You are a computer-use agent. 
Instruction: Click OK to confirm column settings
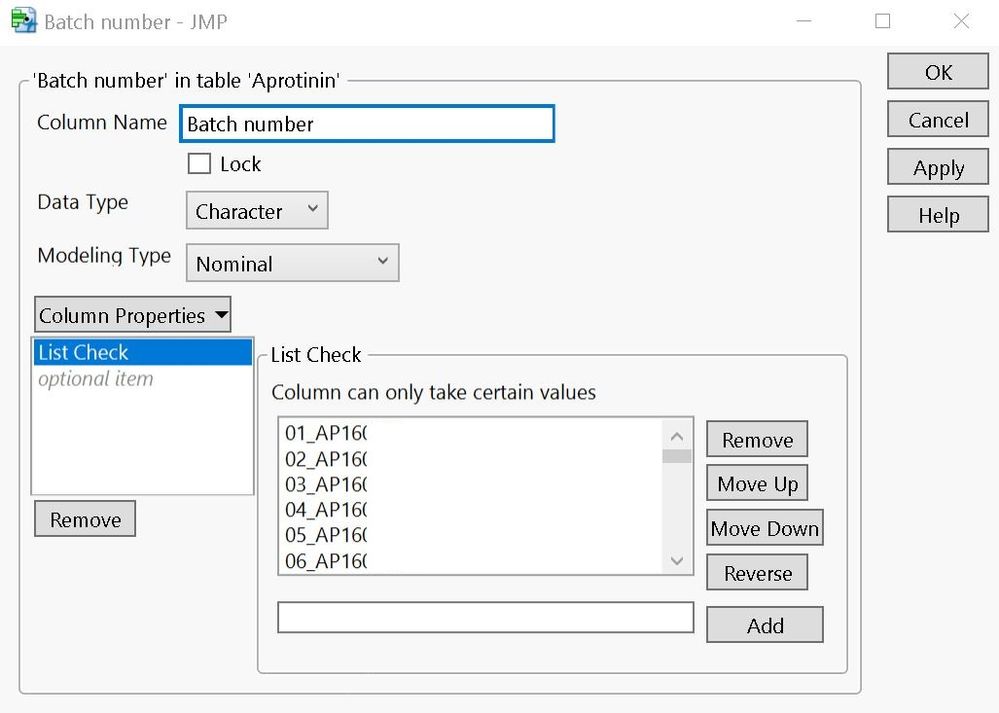coord(938,72)
